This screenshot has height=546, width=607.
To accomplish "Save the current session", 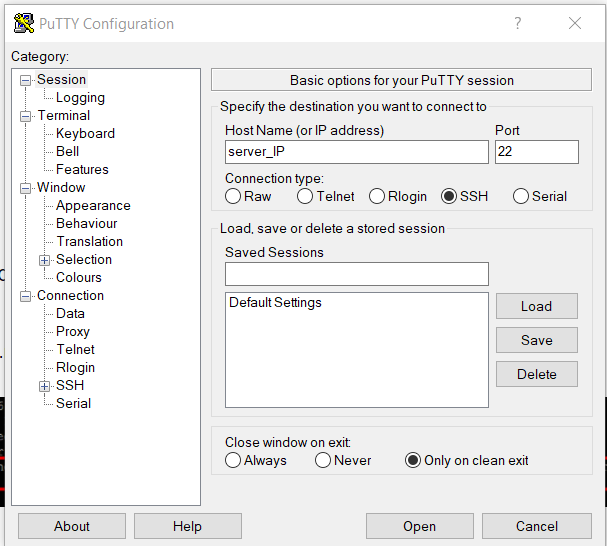I will click(x=536, y=340).
